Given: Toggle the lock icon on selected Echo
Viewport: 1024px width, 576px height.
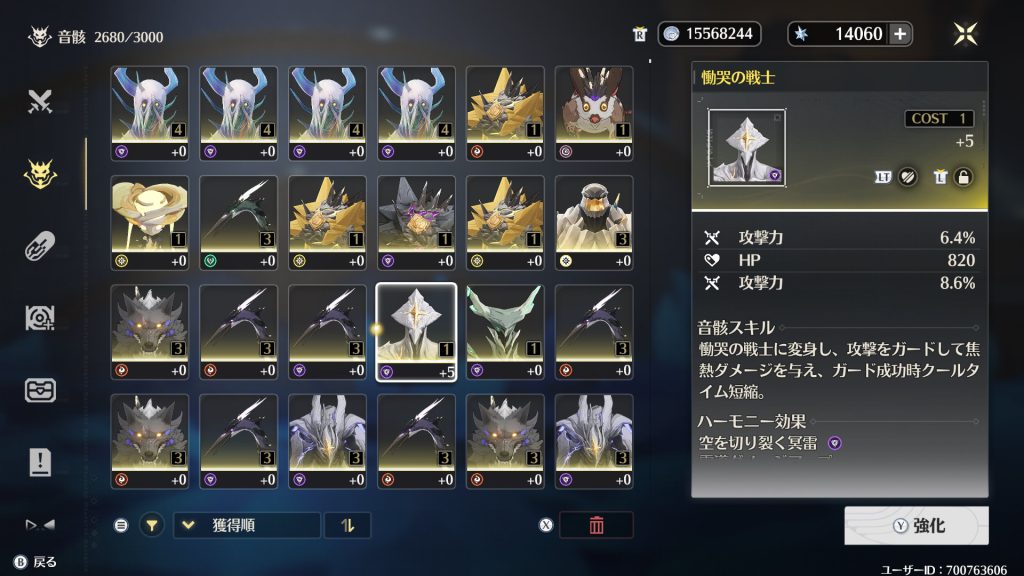Looking at the screenshot, I should [963, 177].
